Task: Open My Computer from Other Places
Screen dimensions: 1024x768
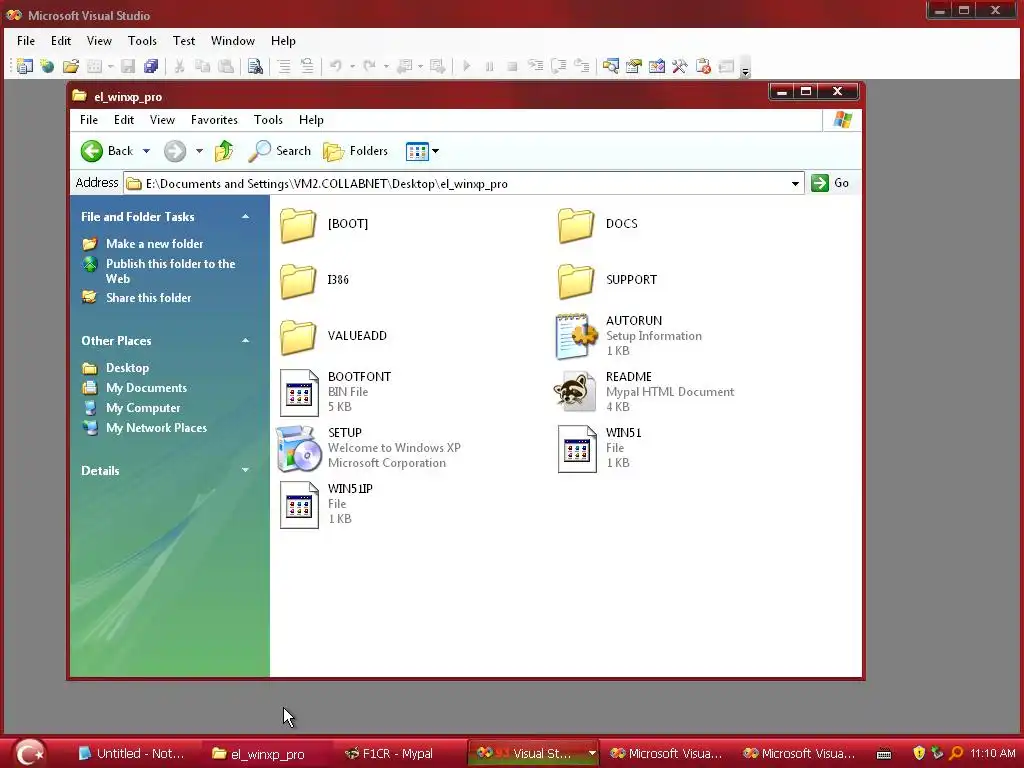Action: pyautogui.click(x=143, y=408)
